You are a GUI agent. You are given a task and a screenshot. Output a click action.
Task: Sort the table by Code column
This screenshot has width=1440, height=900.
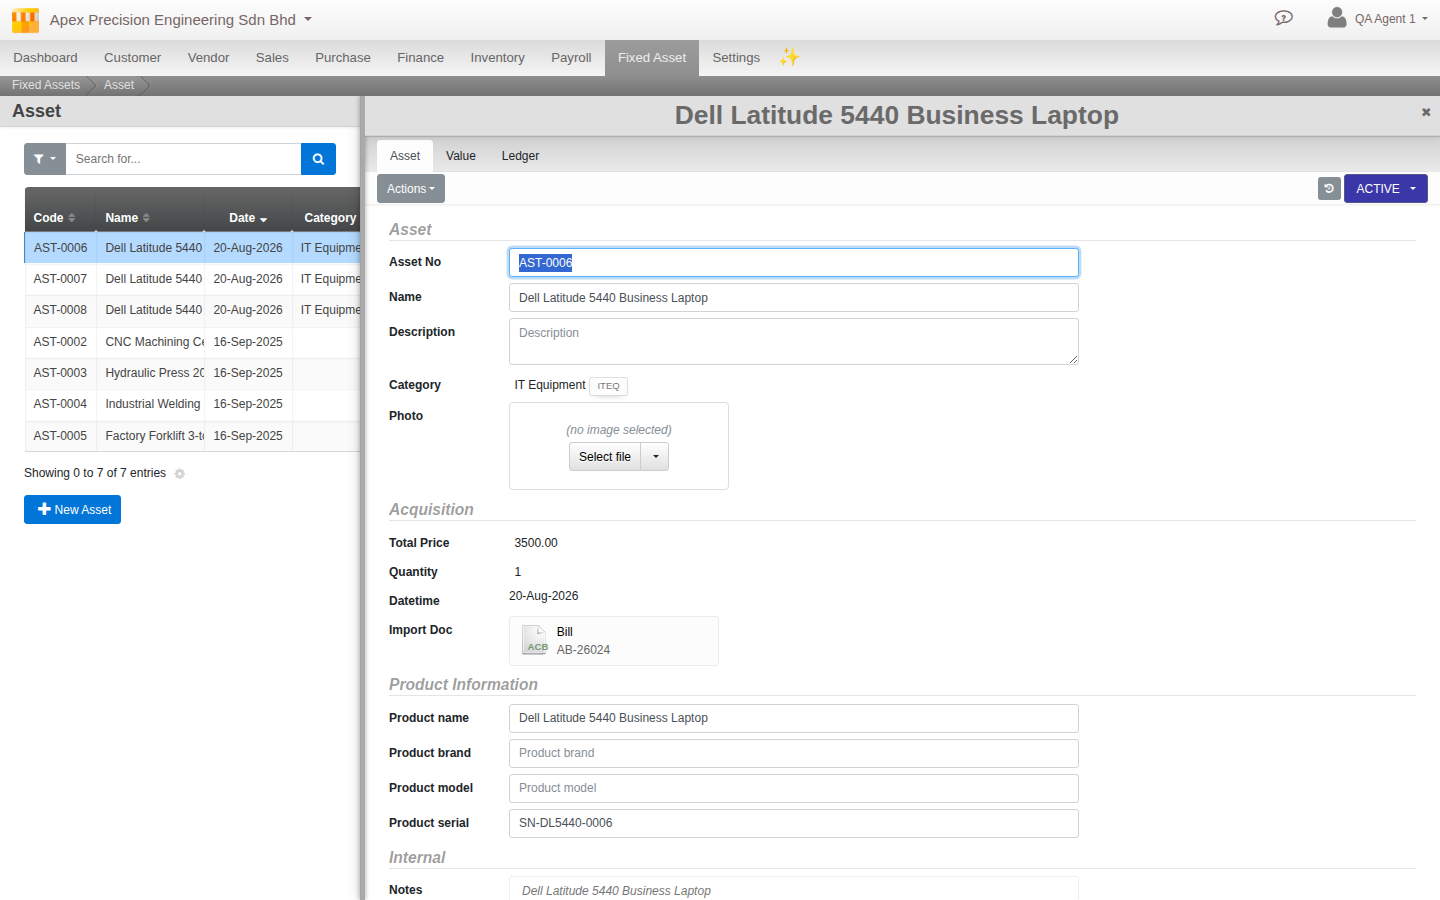(x=60, y=218)
